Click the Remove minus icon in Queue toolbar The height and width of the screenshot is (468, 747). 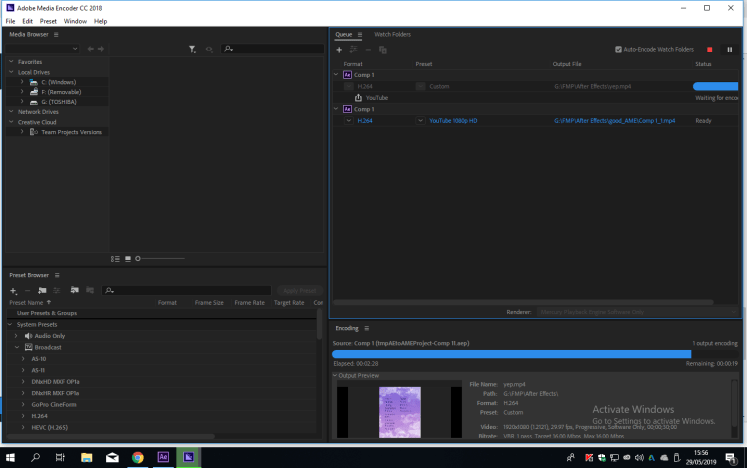(x=368, y=50)
